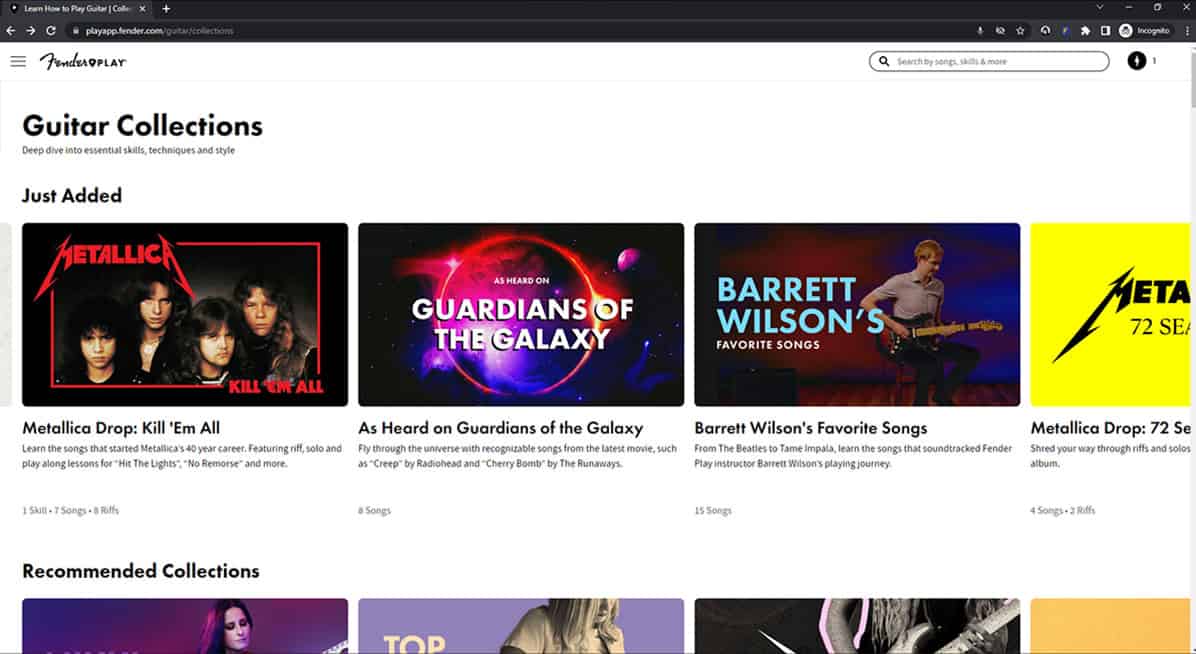Click the Recommended Collections heading
This screenshot has height=654, width=1196.
140,571
